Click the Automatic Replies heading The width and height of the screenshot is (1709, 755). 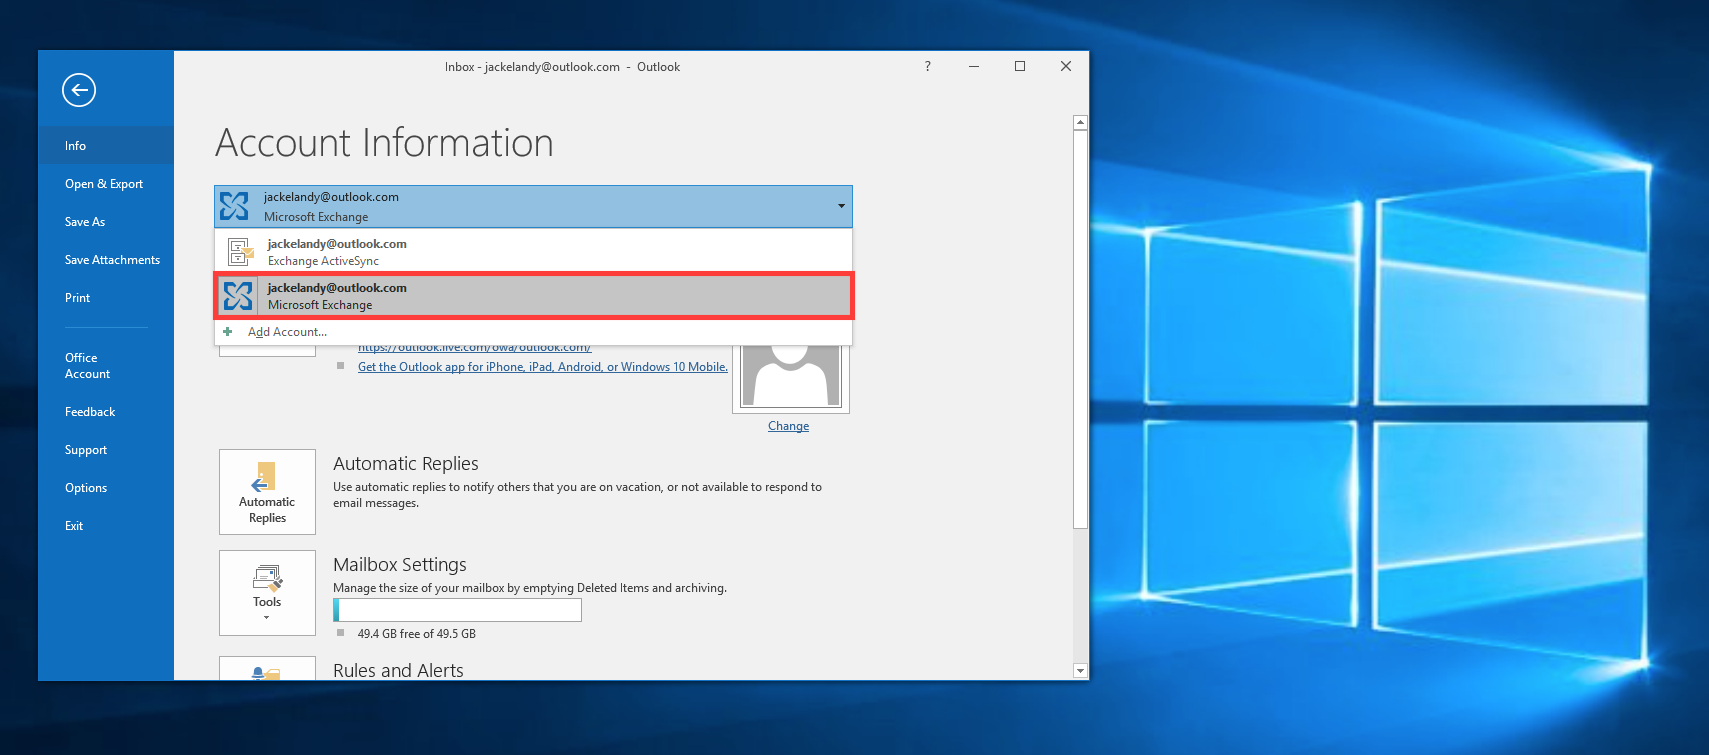406,464
